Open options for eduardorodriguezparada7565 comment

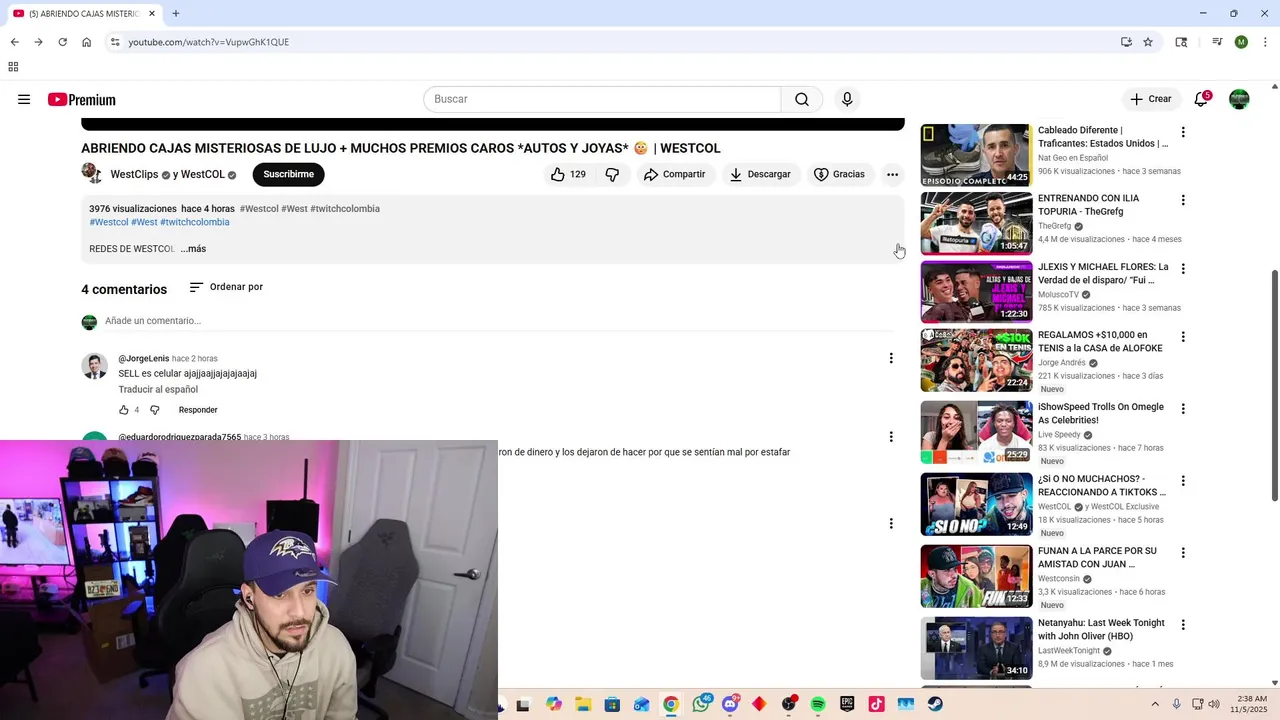click(x=891, y=437)
